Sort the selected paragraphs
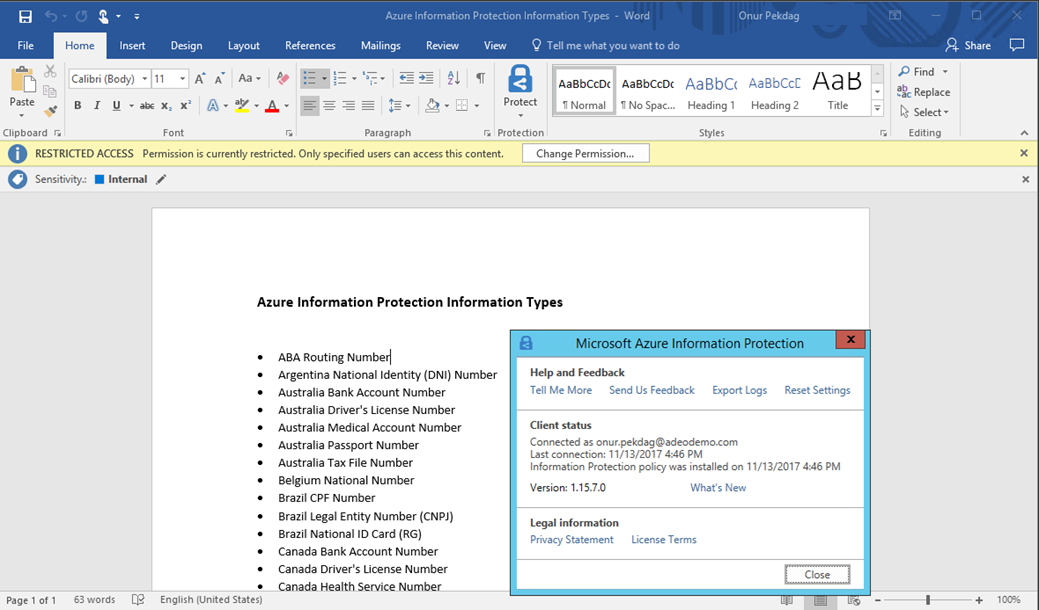The width and height of the screenshot is (1039, 610). (453, 79)
